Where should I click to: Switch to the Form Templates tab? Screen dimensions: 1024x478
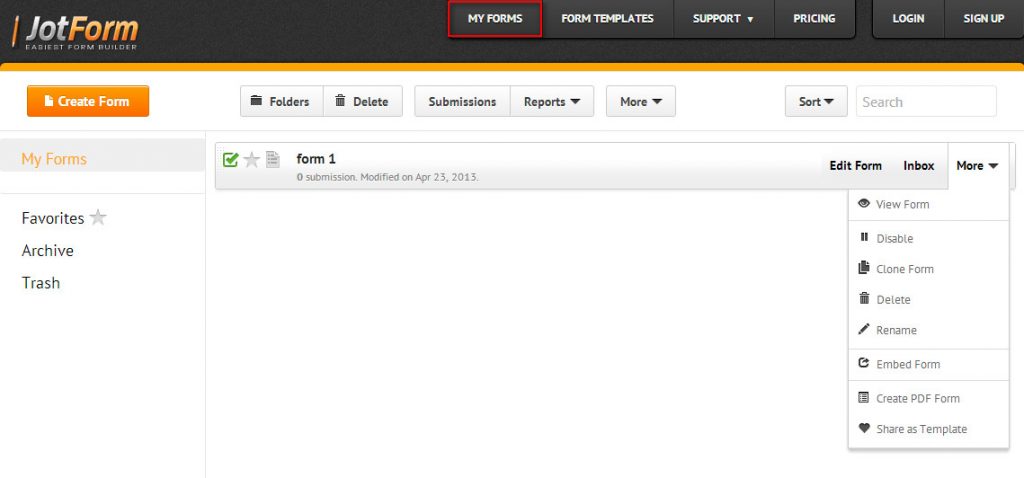(x=607, y=18)
